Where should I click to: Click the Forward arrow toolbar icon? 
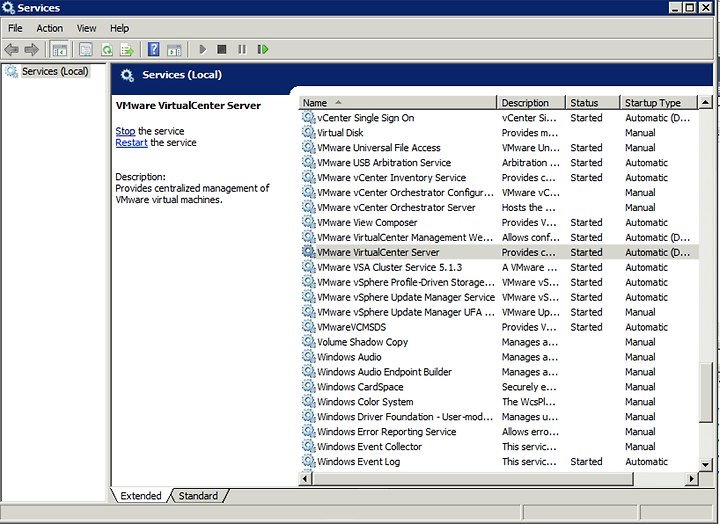pos(31,49)
